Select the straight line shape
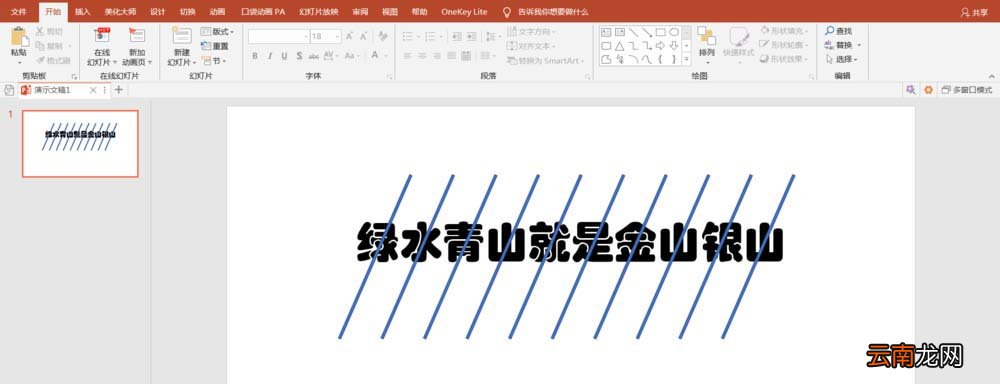Image resolution: width=1000 pixels, height=384 pixels. point(633,32)
